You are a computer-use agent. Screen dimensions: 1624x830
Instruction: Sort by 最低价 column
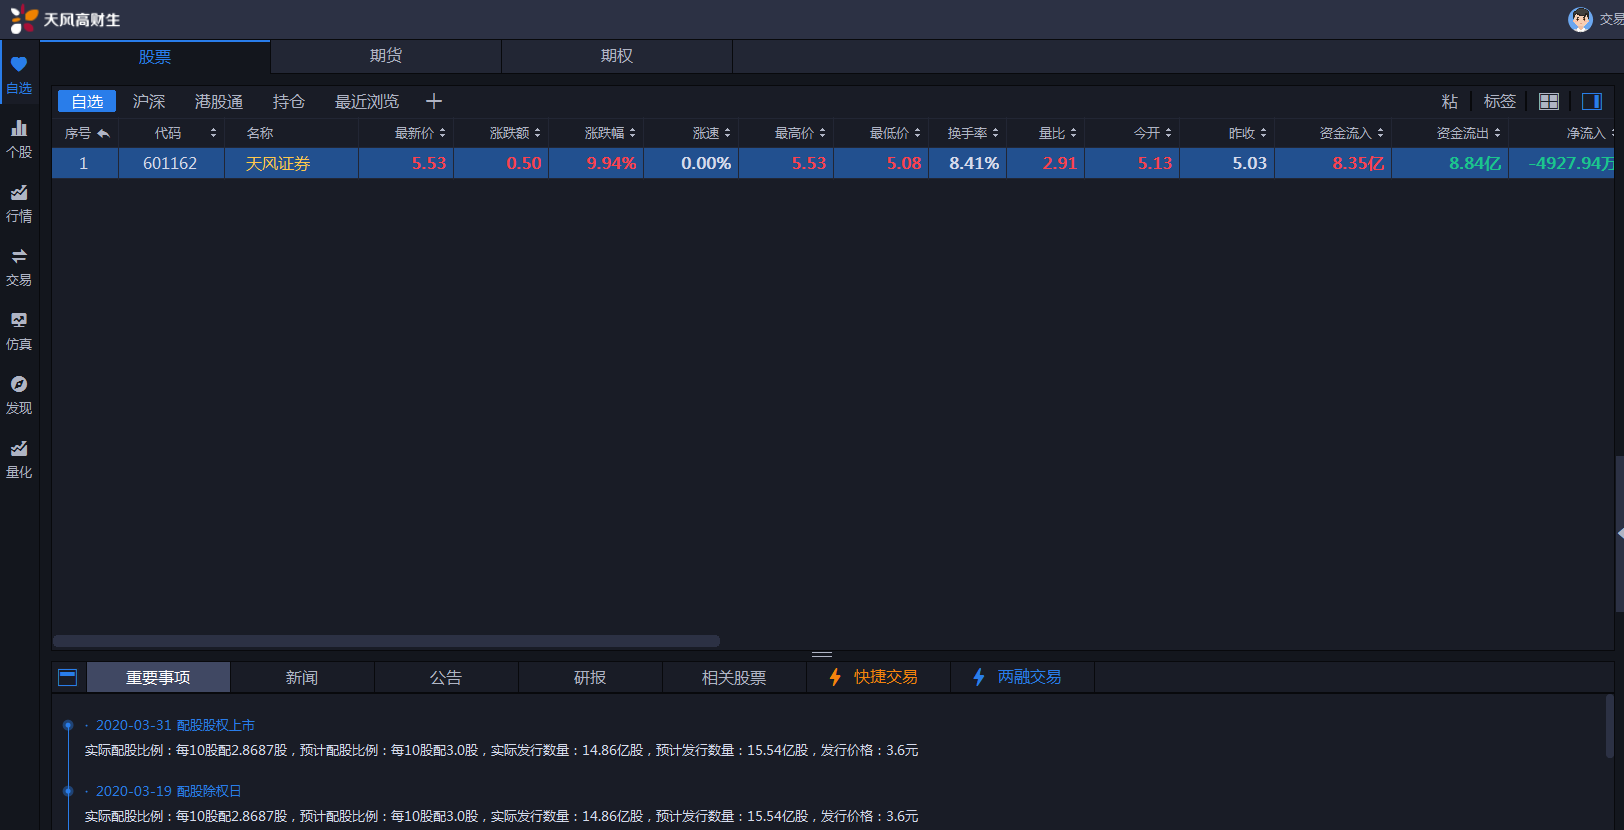[x=881, y=133]
